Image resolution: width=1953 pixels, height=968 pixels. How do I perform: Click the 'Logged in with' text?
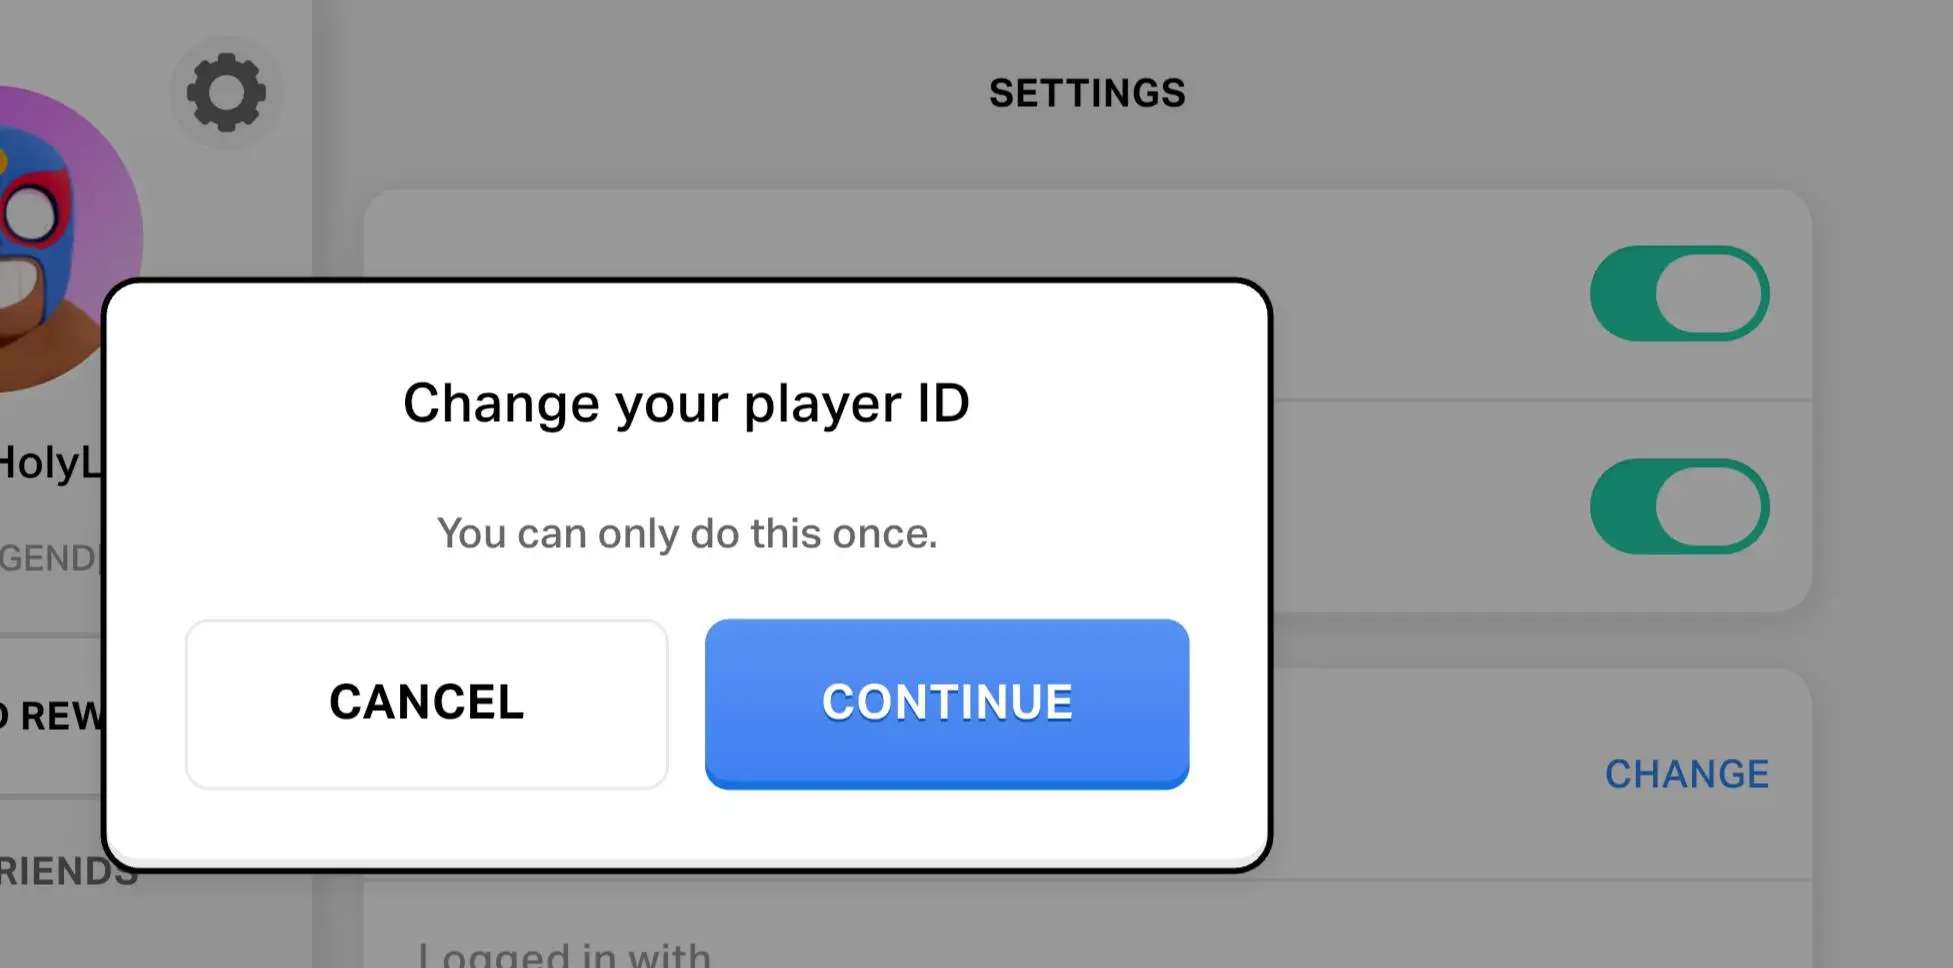point(564,954)
